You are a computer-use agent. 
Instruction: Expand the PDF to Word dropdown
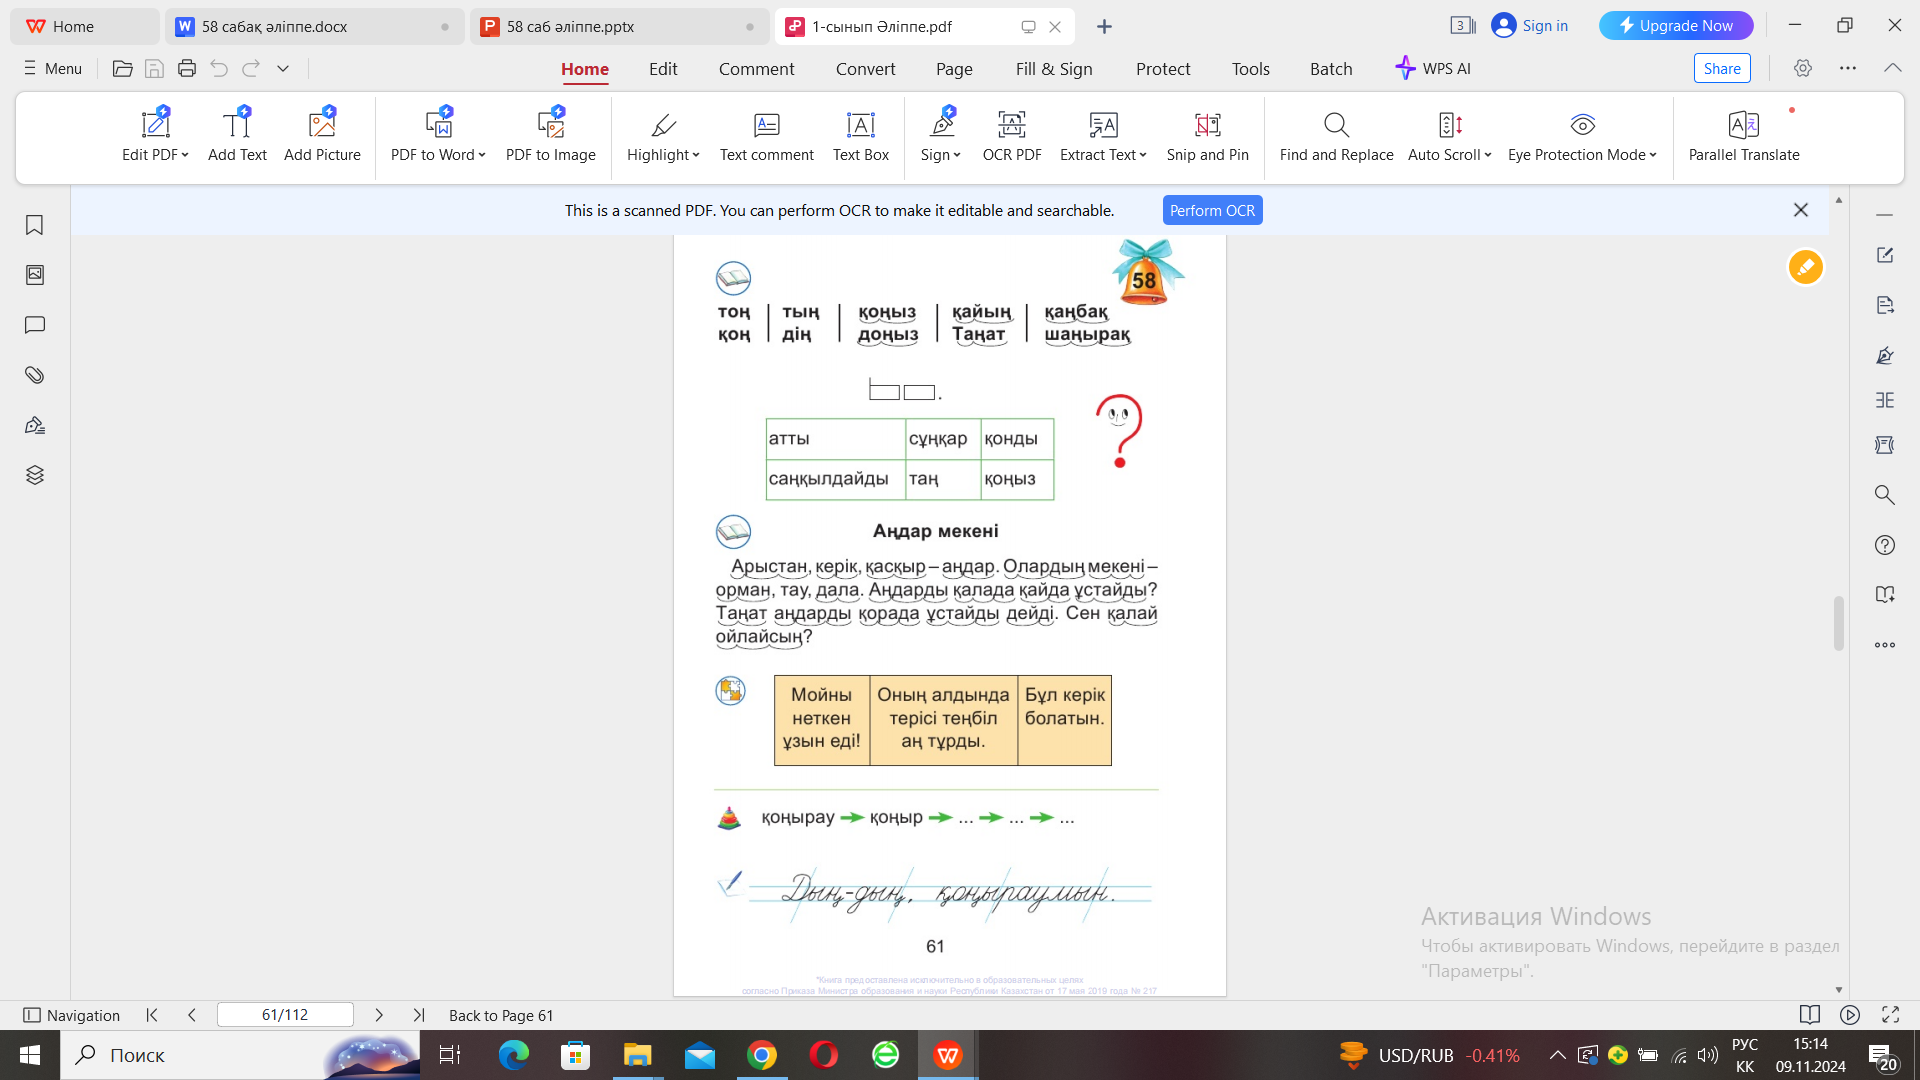coord(482,155)
